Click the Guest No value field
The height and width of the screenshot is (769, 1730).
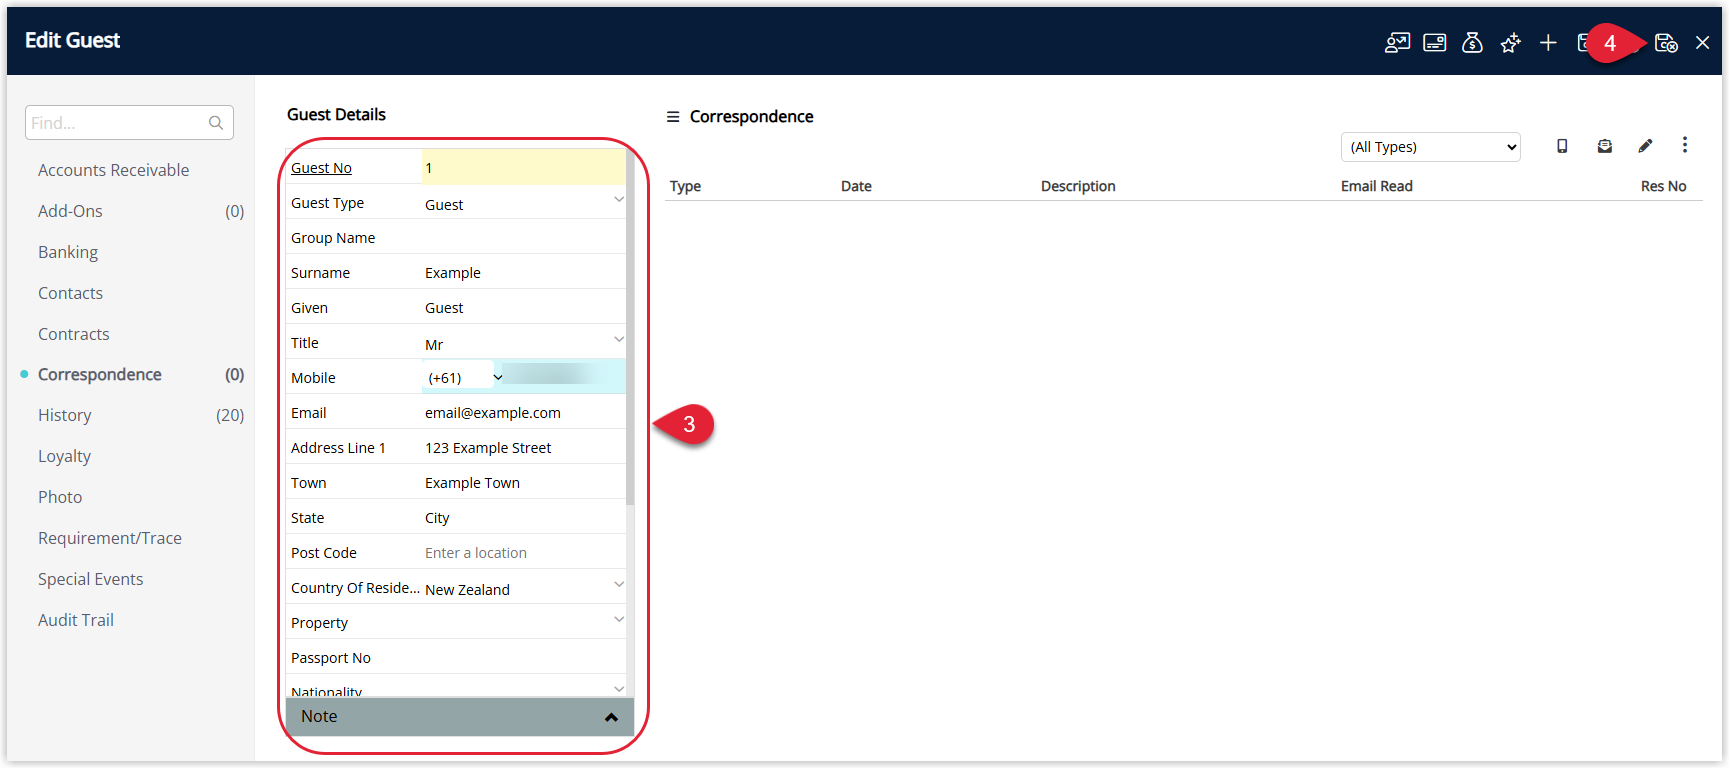tap(523, 167)
